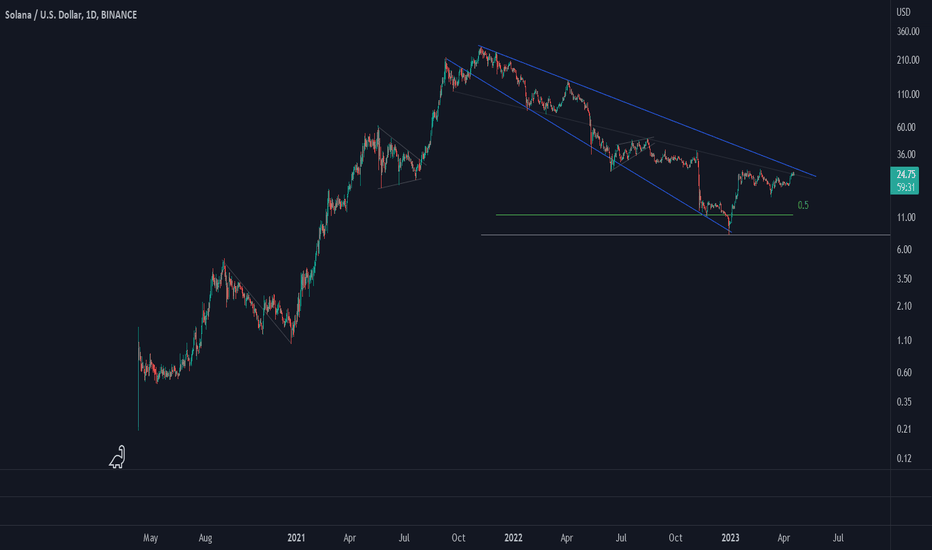Click the 2023 year label
Viewport: 932px width, 550px height.
click(x=730, y=538)
